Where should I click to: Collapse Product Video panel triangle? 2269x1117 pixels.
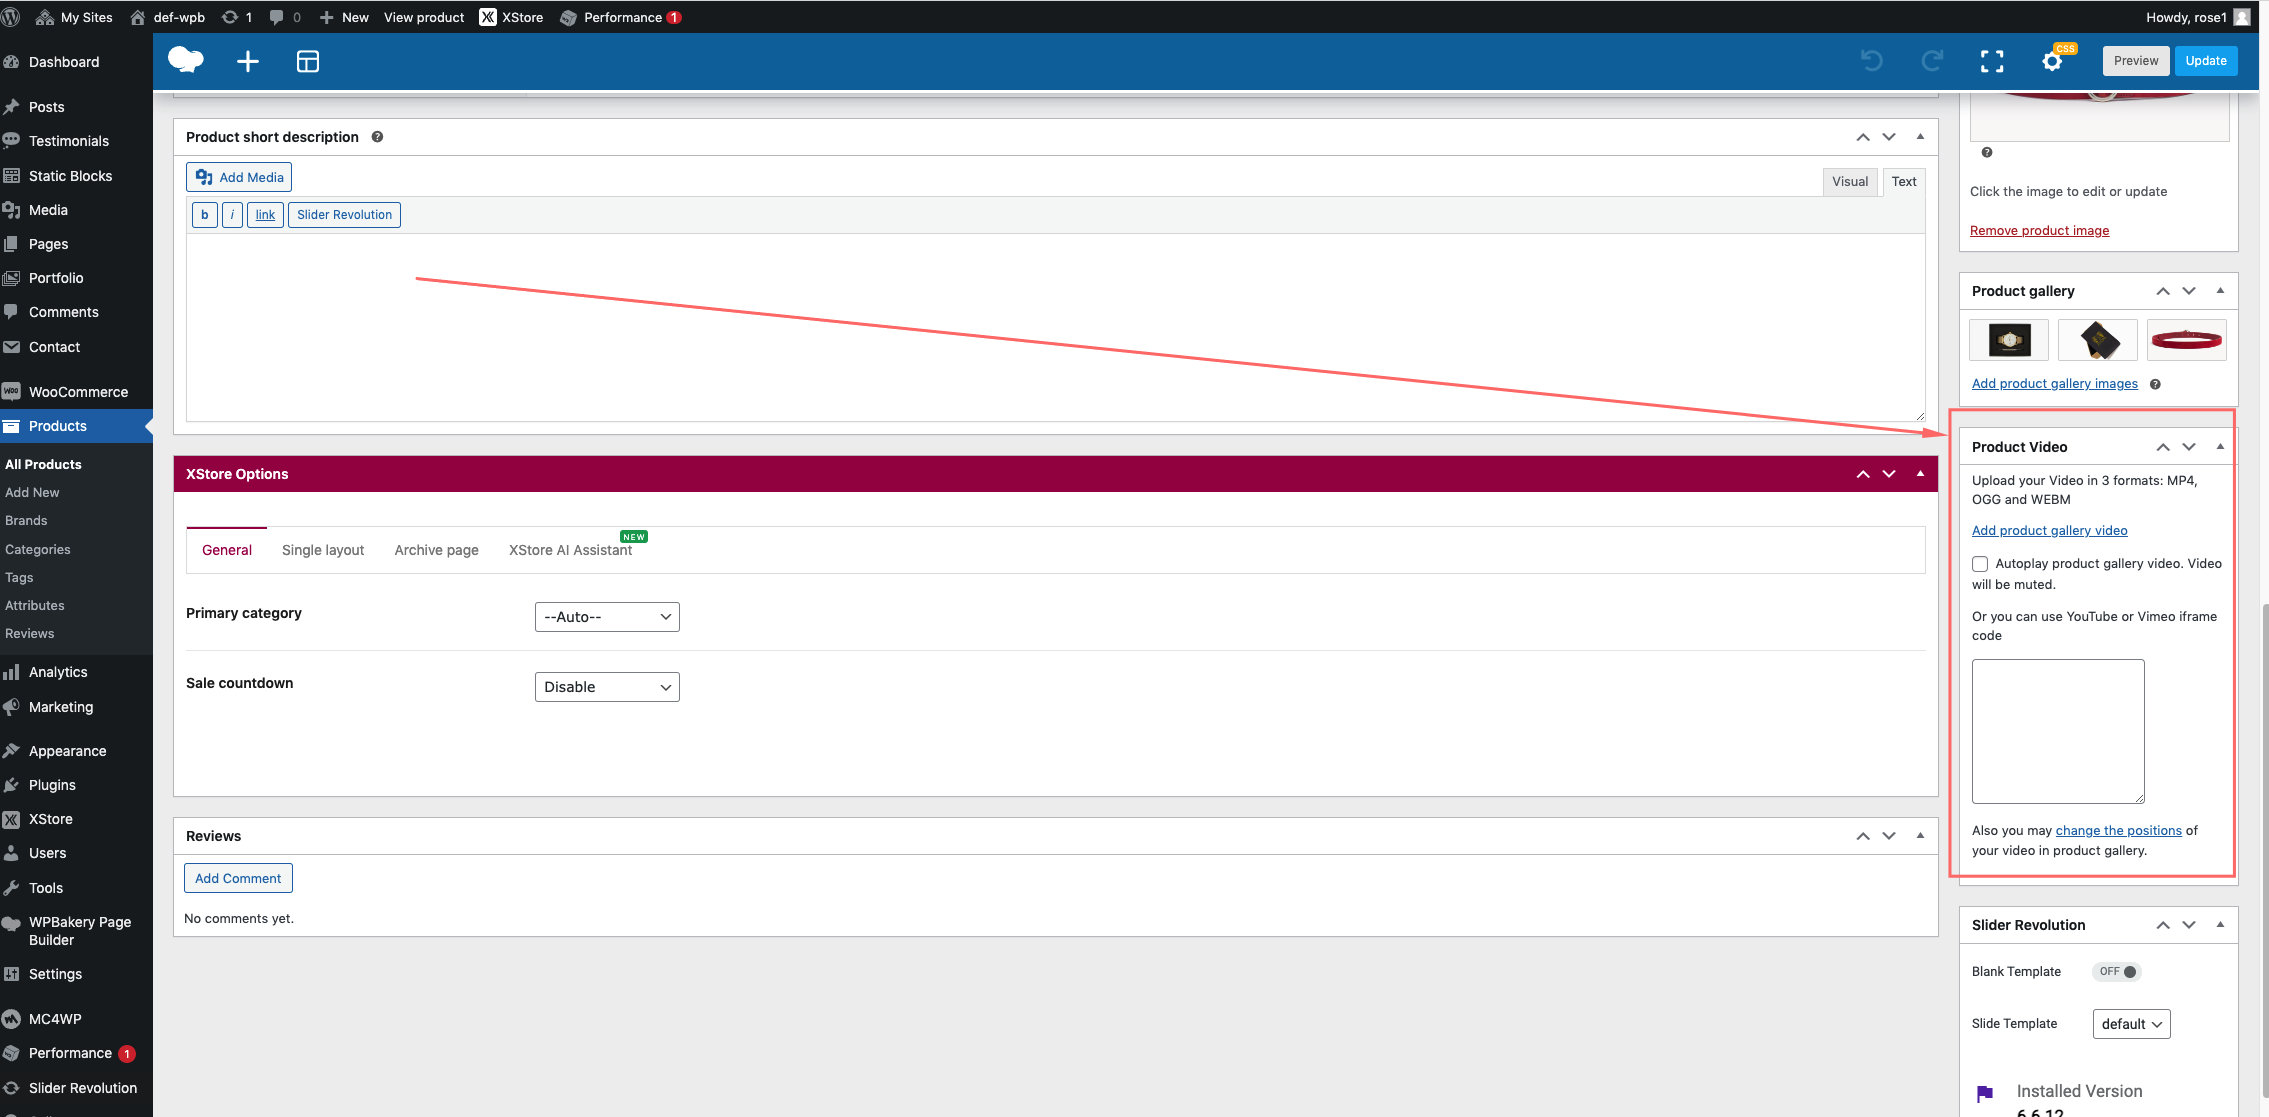point(2220,447)
